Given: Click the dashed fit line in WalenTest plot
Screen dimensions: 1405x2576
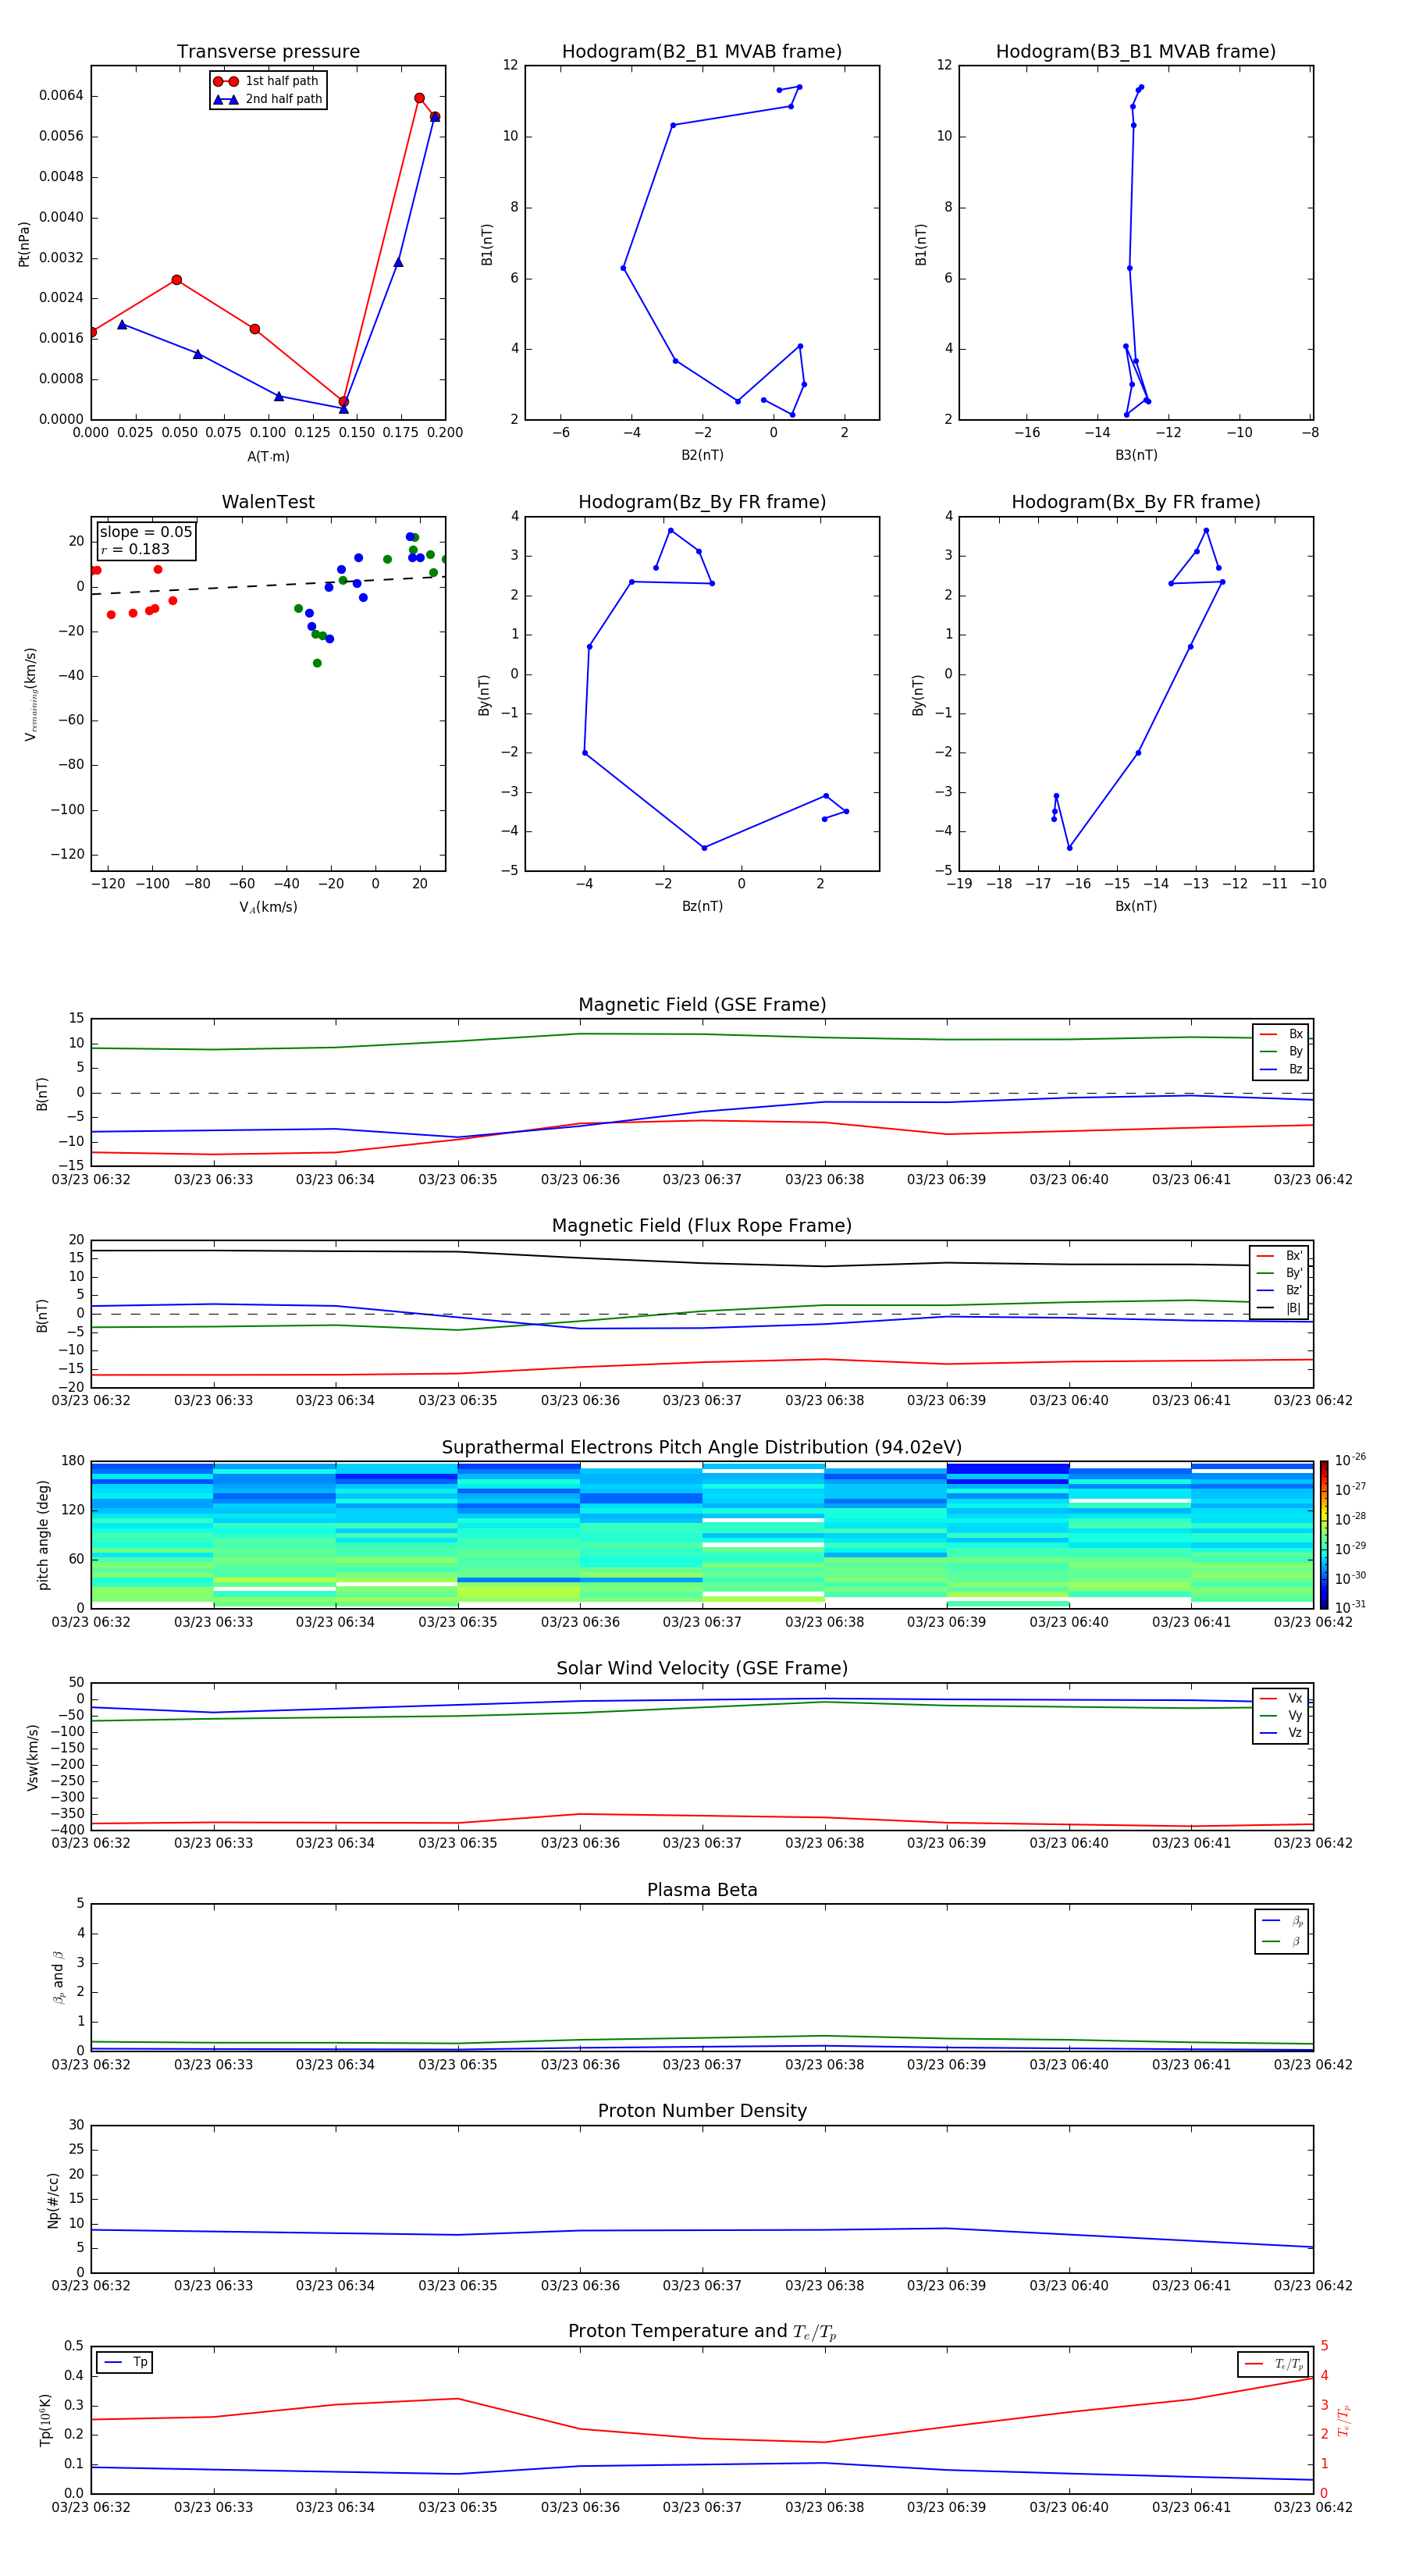Looking at the screenshot, I should pos(268,585).
